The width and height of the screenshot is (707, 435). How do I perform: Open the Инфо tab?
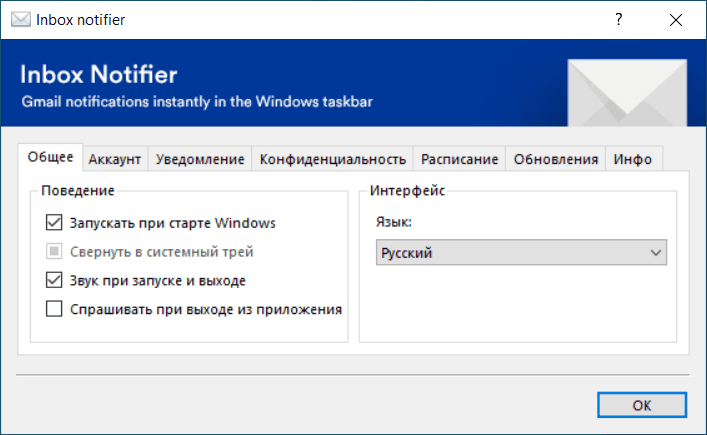pyautogui.click(x=633, y=159)
